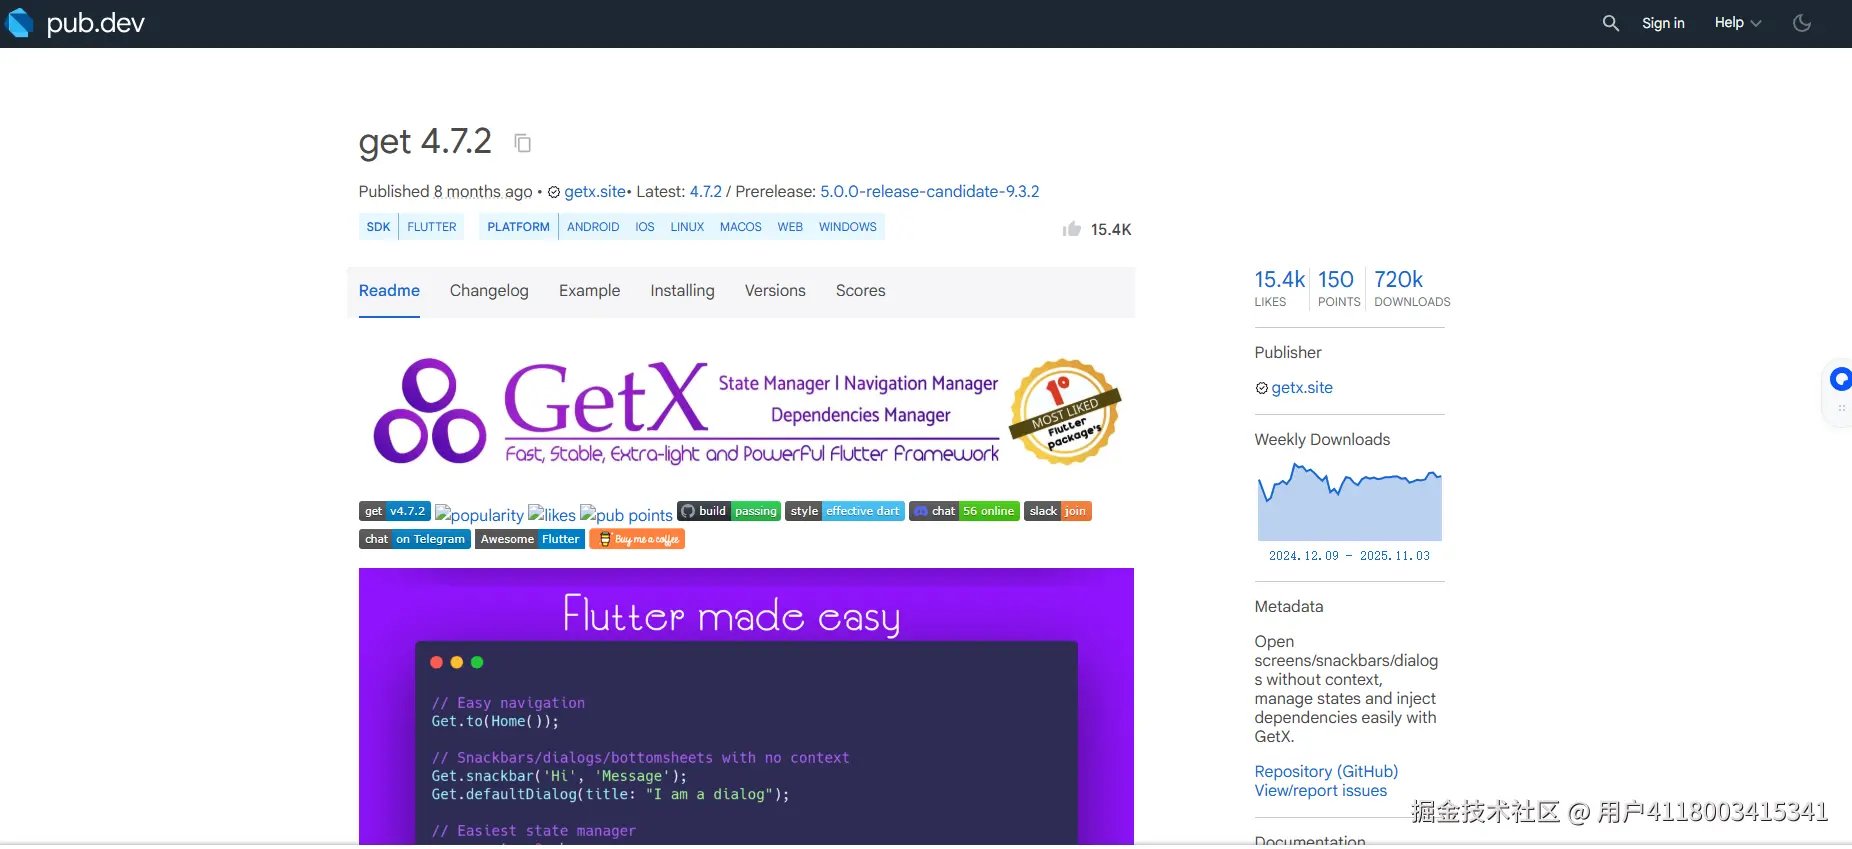Click the pub.dev logo
1852x849 pixels.
click(x=76, y=23)
